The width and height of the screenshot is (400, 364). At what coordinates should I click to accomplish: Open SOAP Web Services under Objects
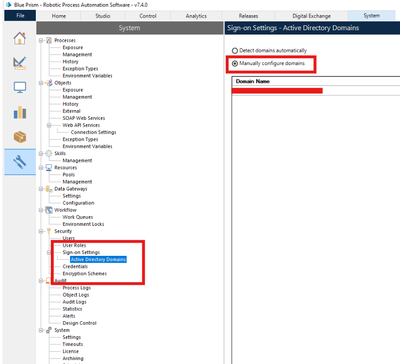tap(84, 118)
